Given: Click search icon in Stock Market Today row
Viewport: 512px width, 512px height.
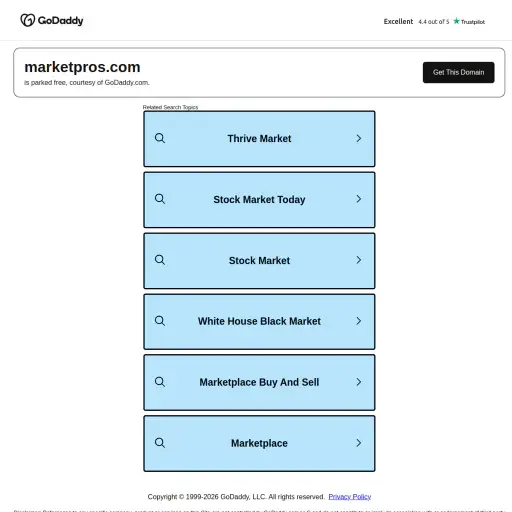Looking at the screenshot, I should 160,199.
